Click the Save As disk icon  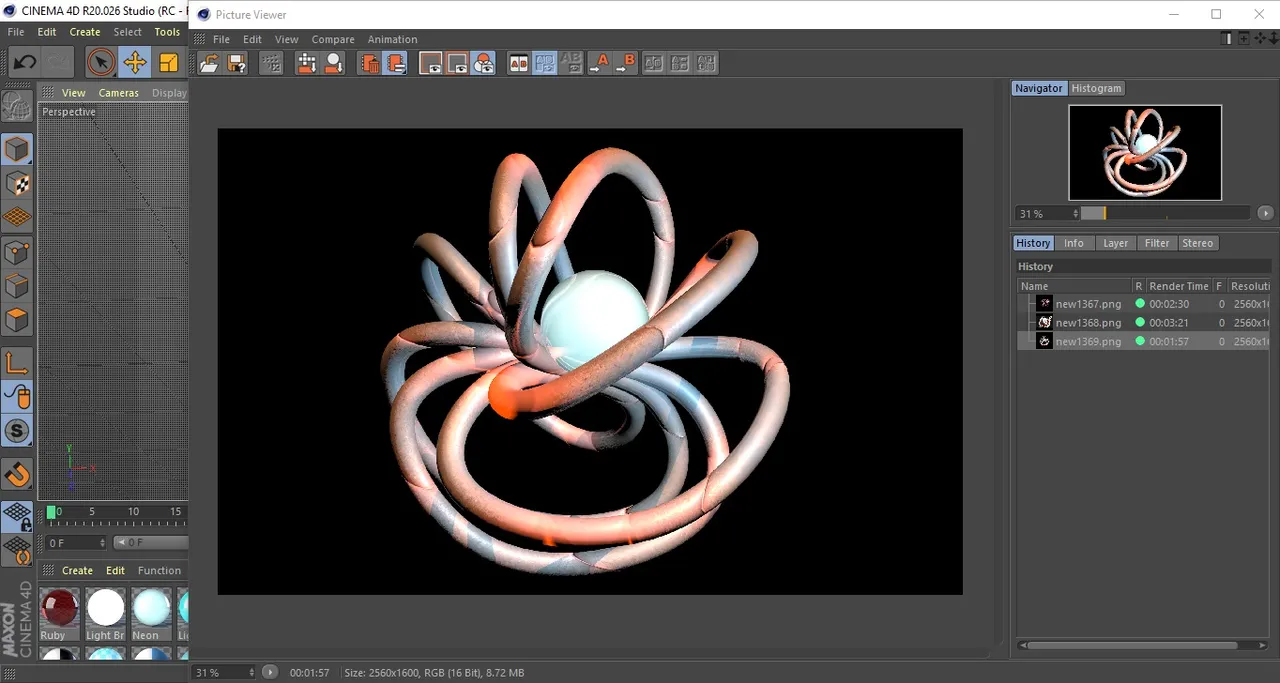[237, 63]
